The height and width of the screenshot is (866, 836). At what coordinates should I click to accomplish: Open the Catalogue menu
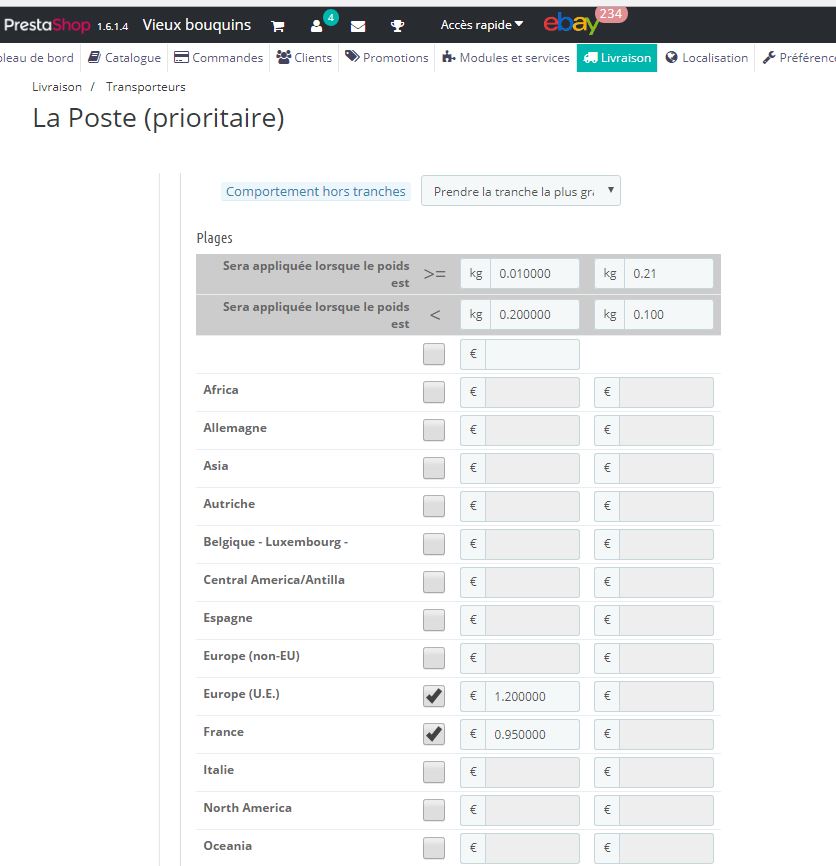coord(125,57)
